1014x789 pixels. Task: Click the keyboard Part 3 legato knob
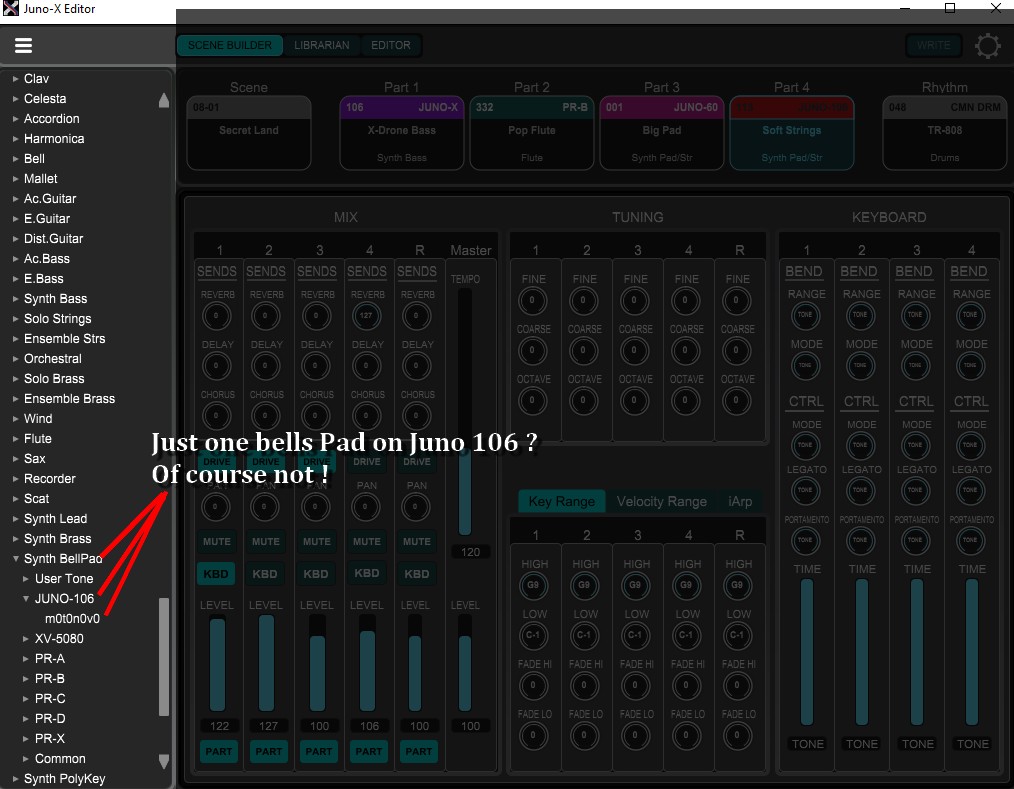pyautogui.click(x=915, y=490)
